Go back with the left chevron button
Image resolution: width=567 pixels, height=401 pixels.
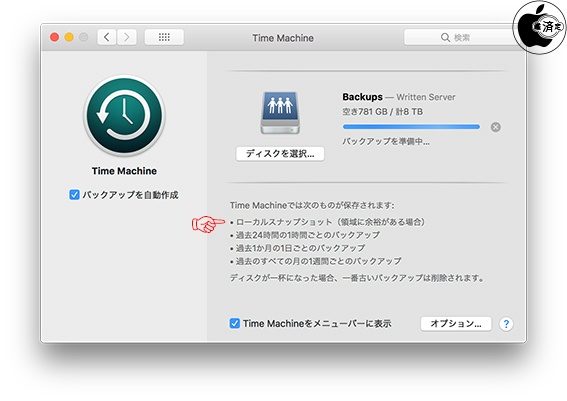pyautogui.click(x=107, y=37)
